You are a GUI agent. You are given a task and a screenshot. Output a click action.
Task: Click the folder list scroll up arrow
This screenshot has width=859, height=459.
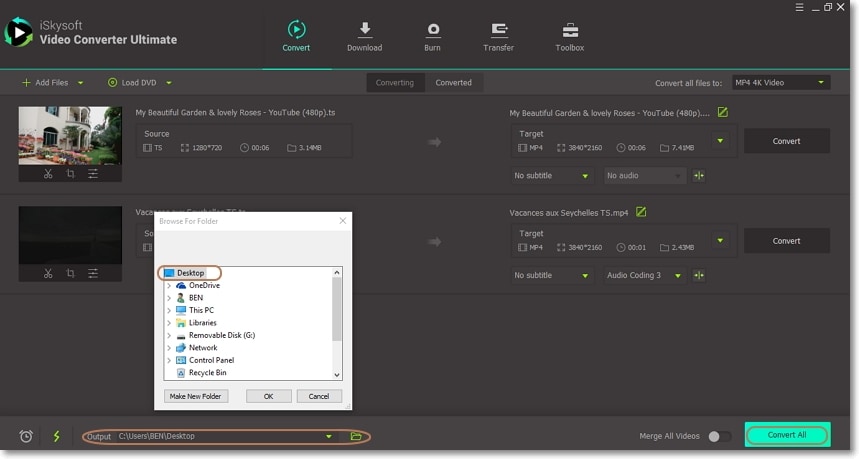point(337,272)
